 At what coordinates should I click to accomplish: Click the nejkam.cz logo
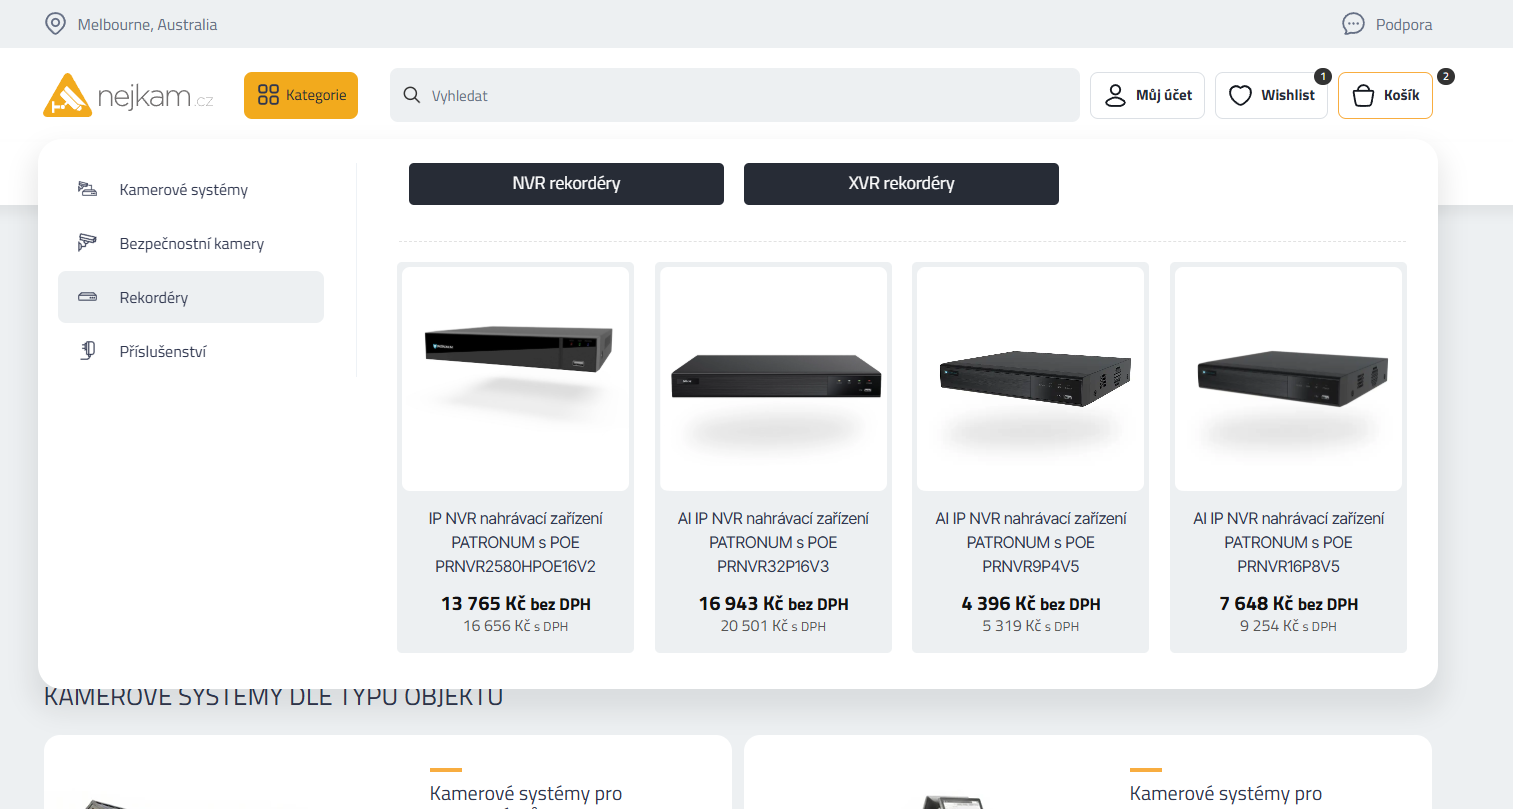click(x=128, y=96)
